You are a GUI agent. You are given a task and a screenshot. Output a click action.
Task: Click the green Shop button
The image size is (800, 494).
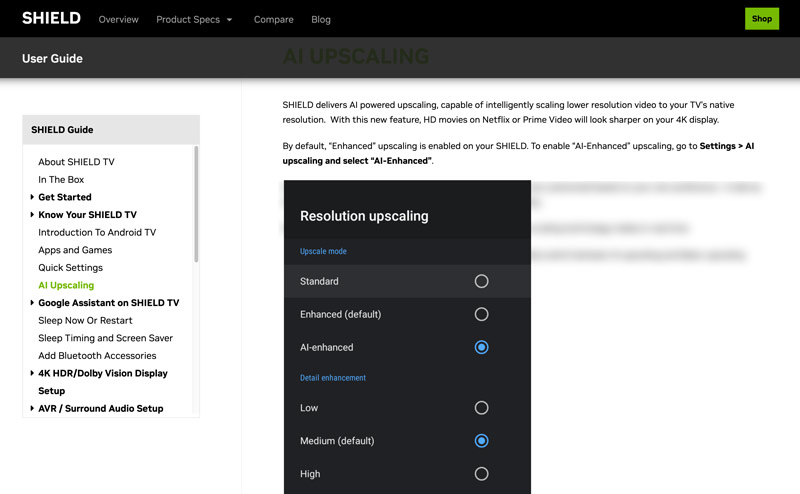pyautogui.click(x=762, y=18)
